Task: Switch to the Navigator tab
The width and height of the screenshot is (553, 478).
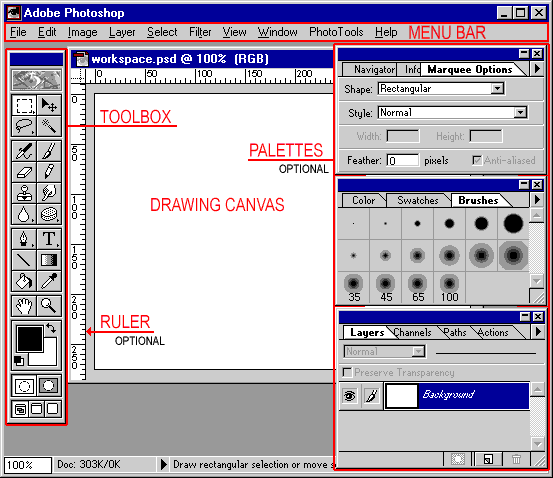Action: pyautogui.click(x=369, y=69)
